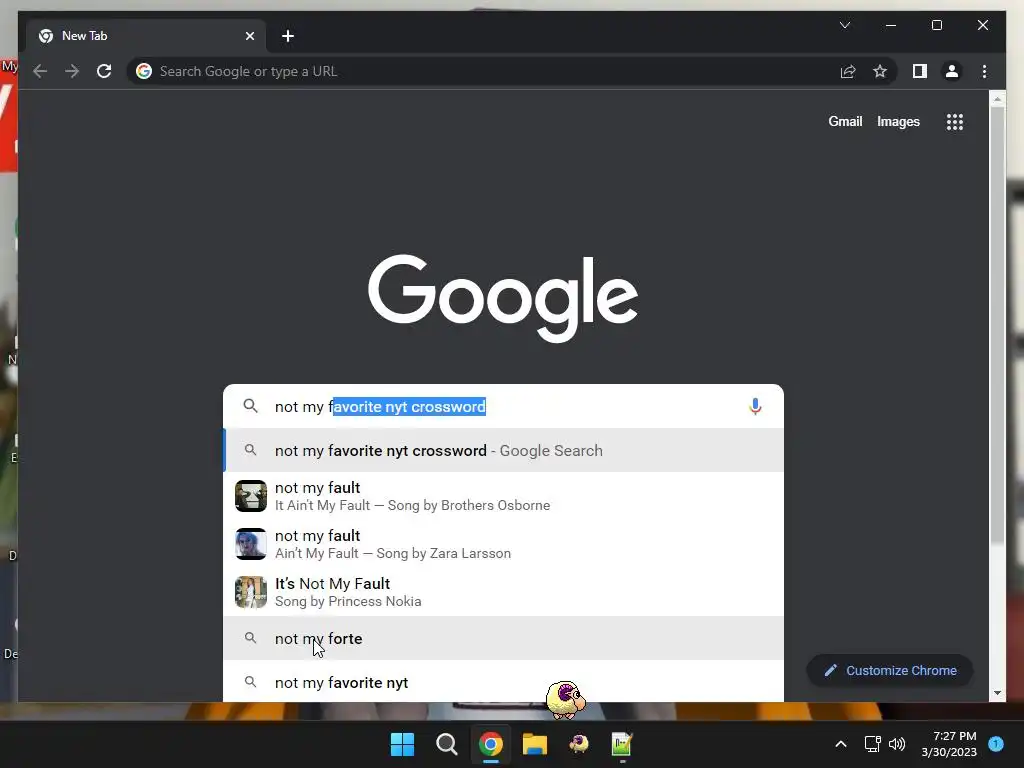The height and width of the screenshot is (768, 1024).
Task: Open Gmail link
Action: (845, 121)
